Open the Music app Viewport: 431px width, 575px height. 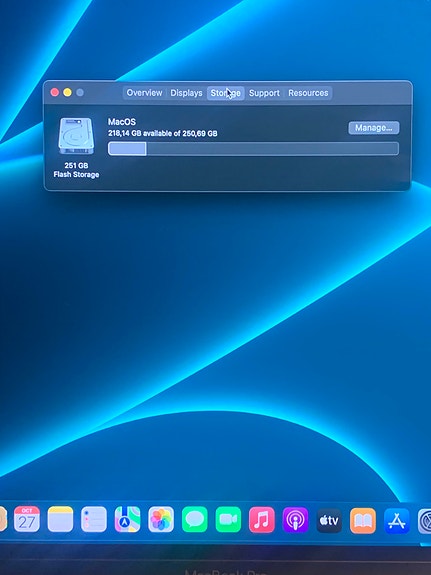(x=262, y=519)
